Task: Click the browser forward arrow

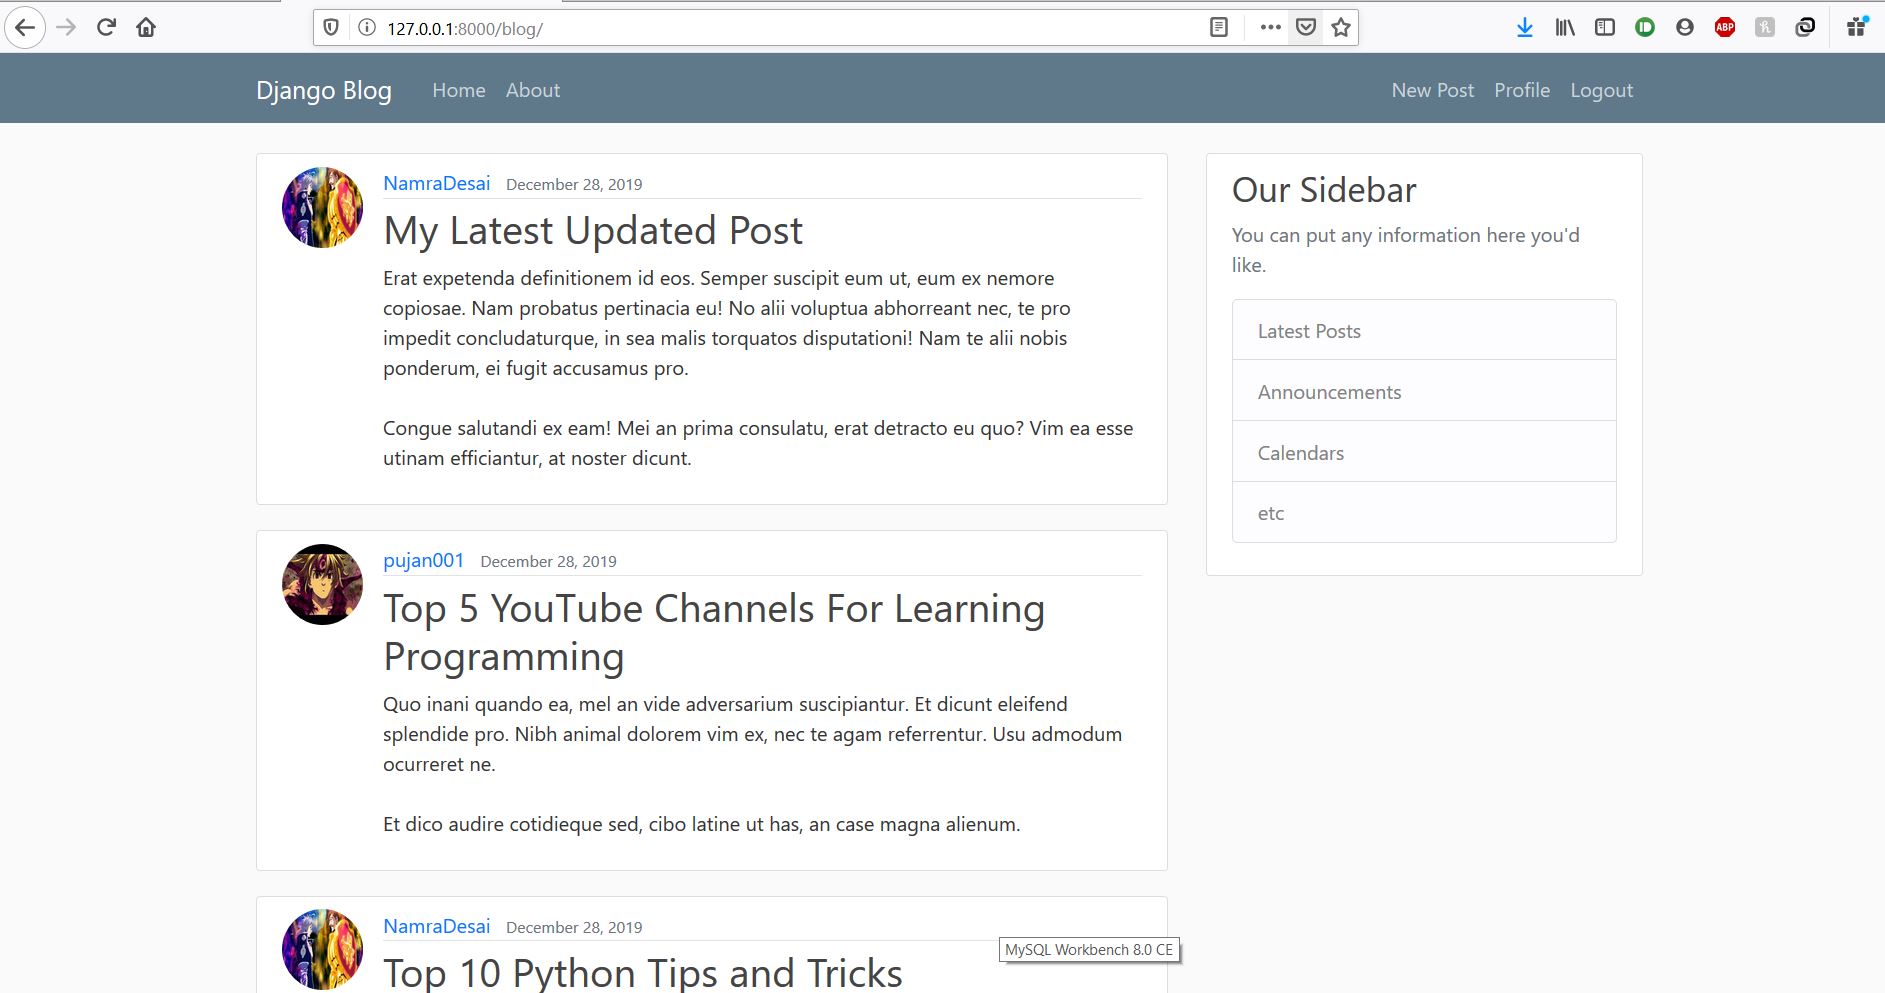Action: pos(67,28)
